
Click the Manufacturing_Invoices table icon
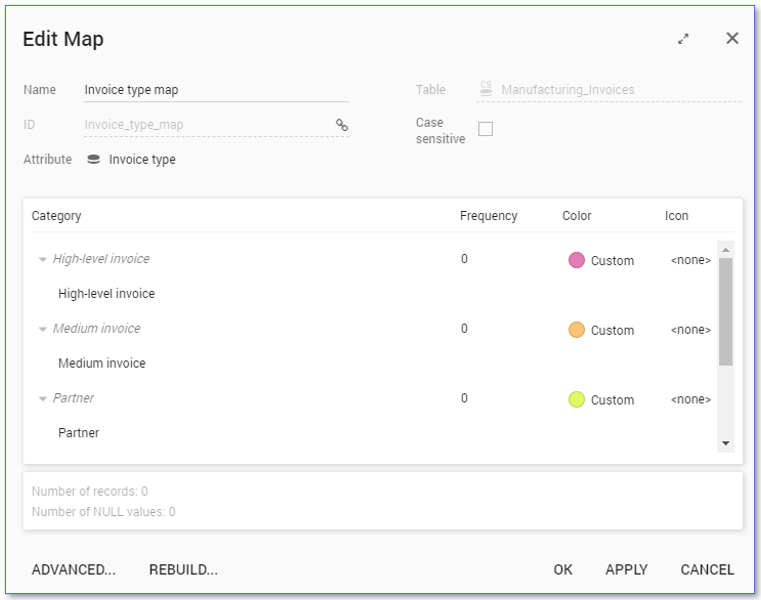click(486, 90)
